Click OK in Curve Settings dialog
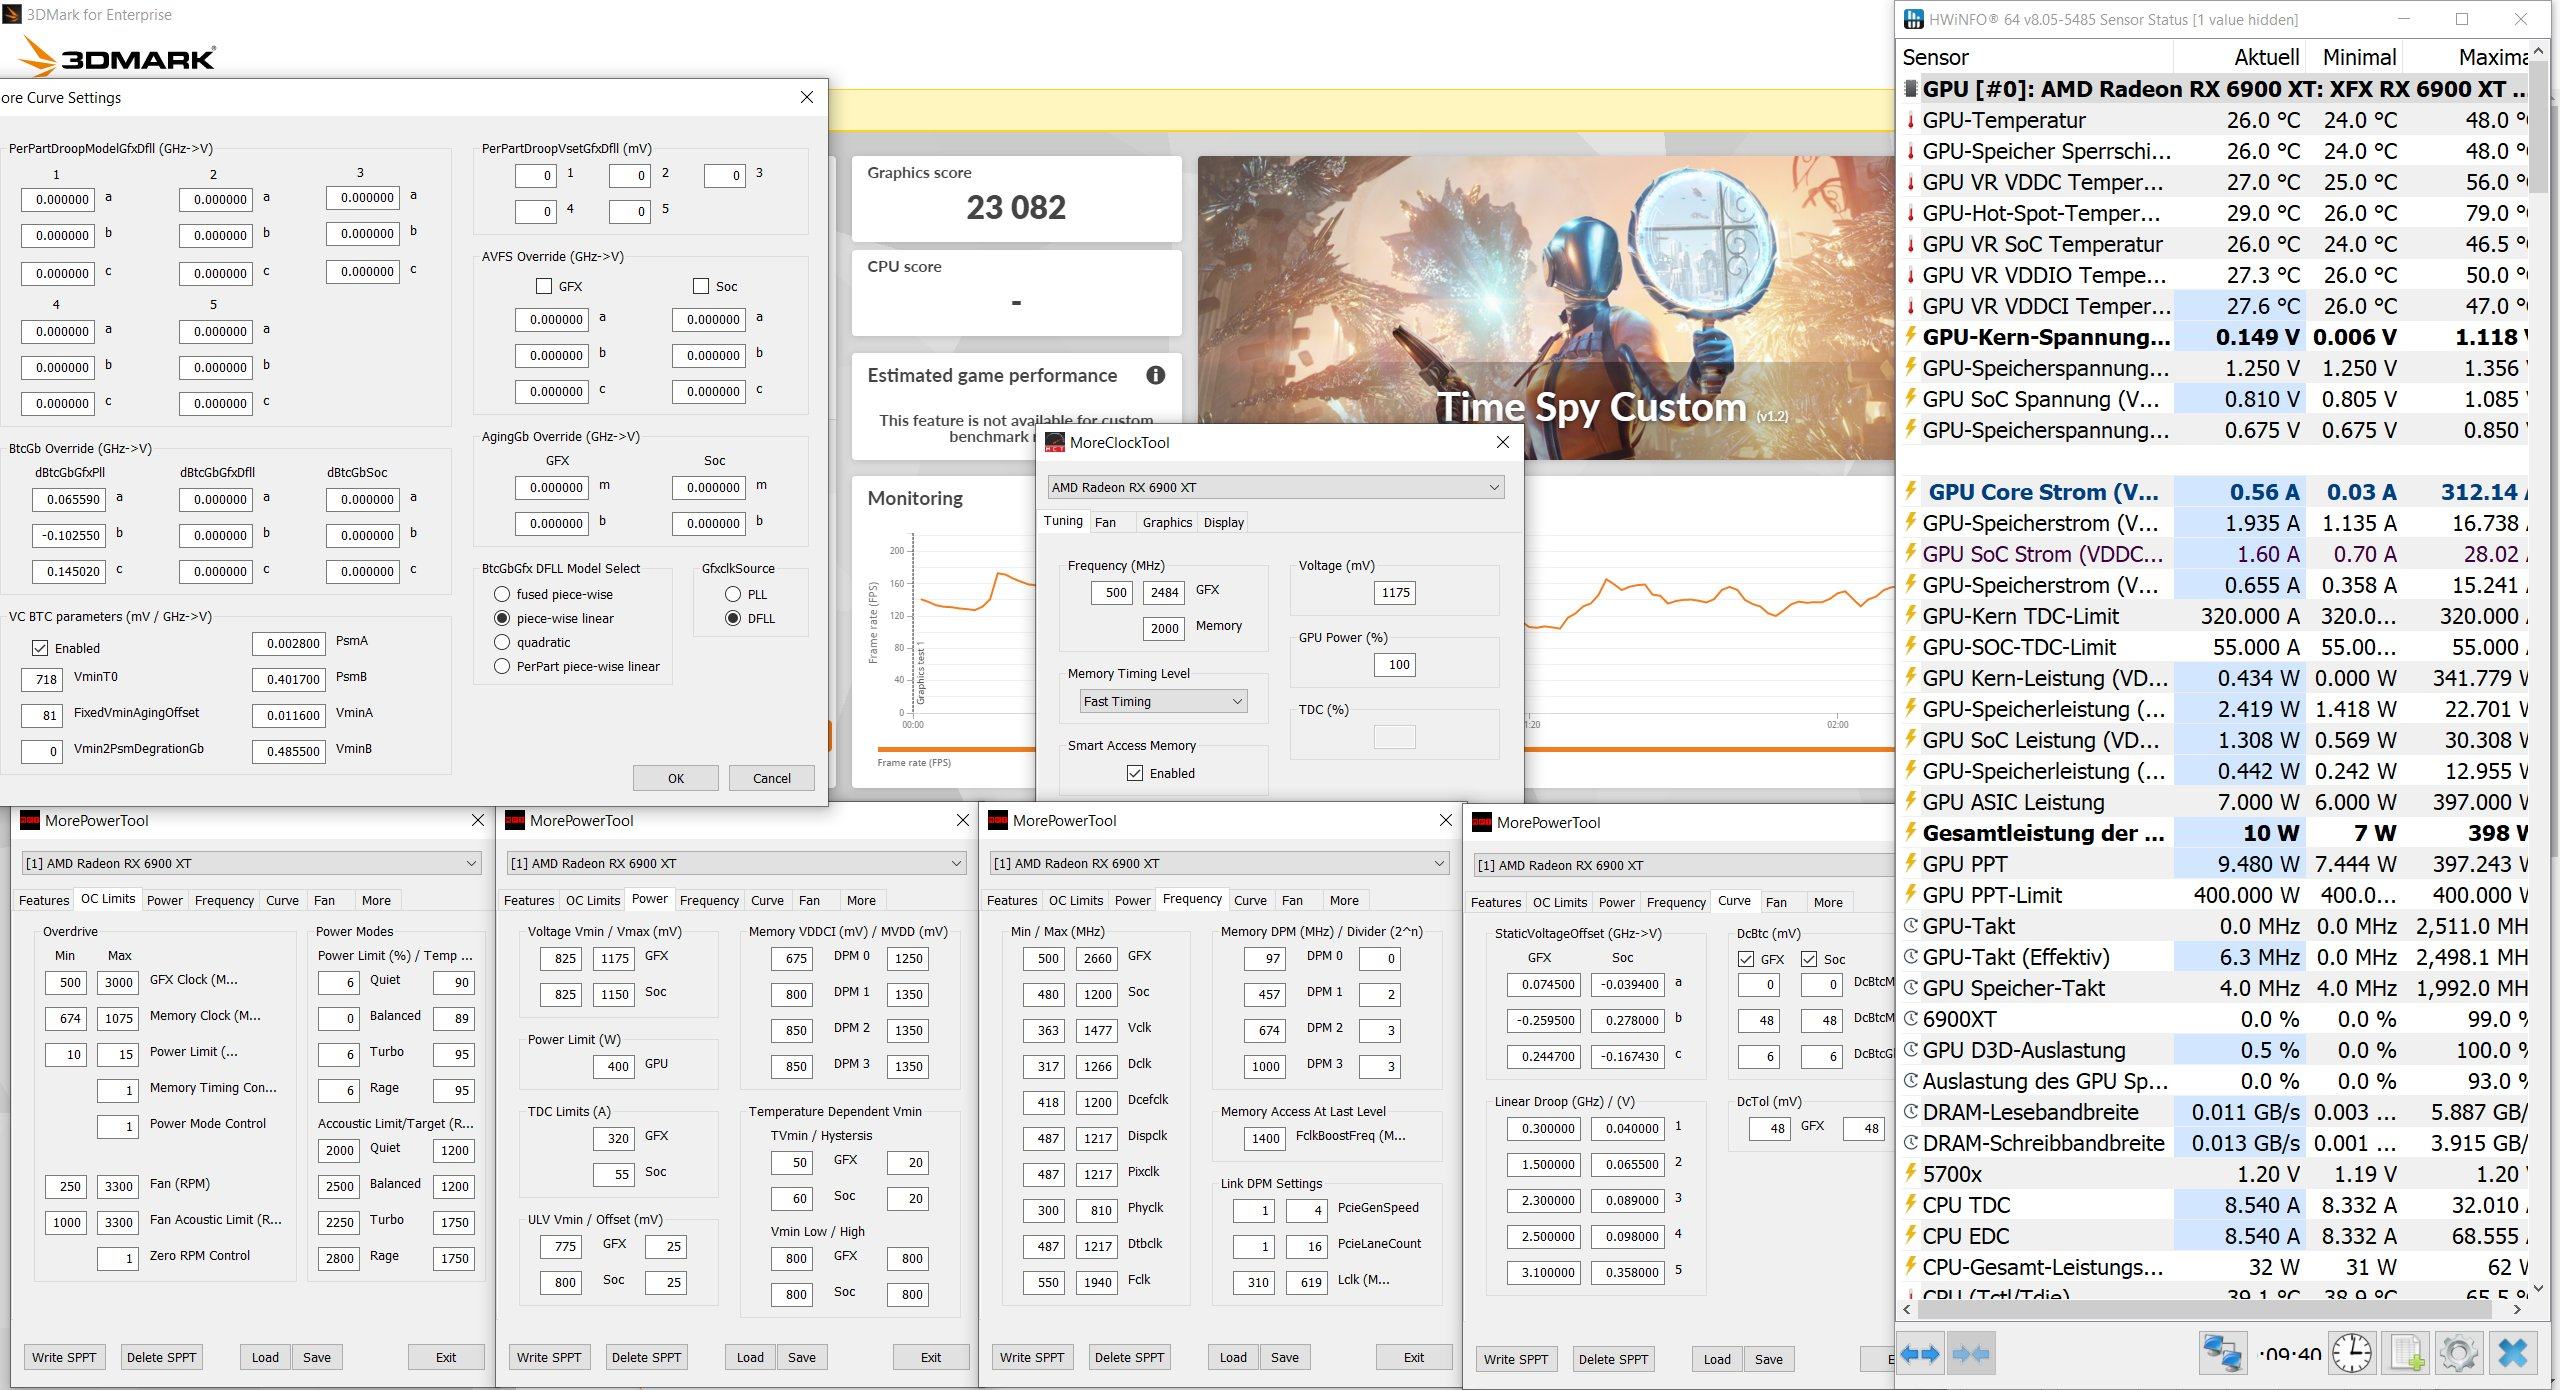Screen dimensions: 2560x1390 pos(675,778)
